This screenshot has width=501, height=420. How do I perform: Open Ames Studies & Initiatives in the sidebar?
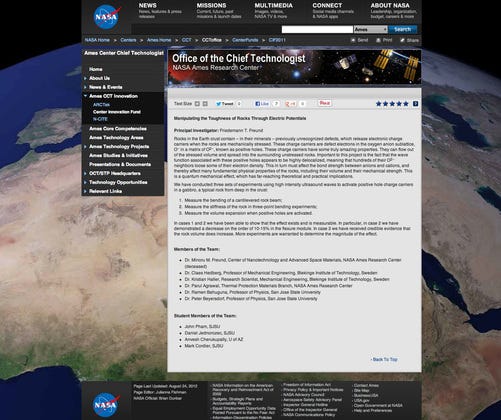coord(118,155)
